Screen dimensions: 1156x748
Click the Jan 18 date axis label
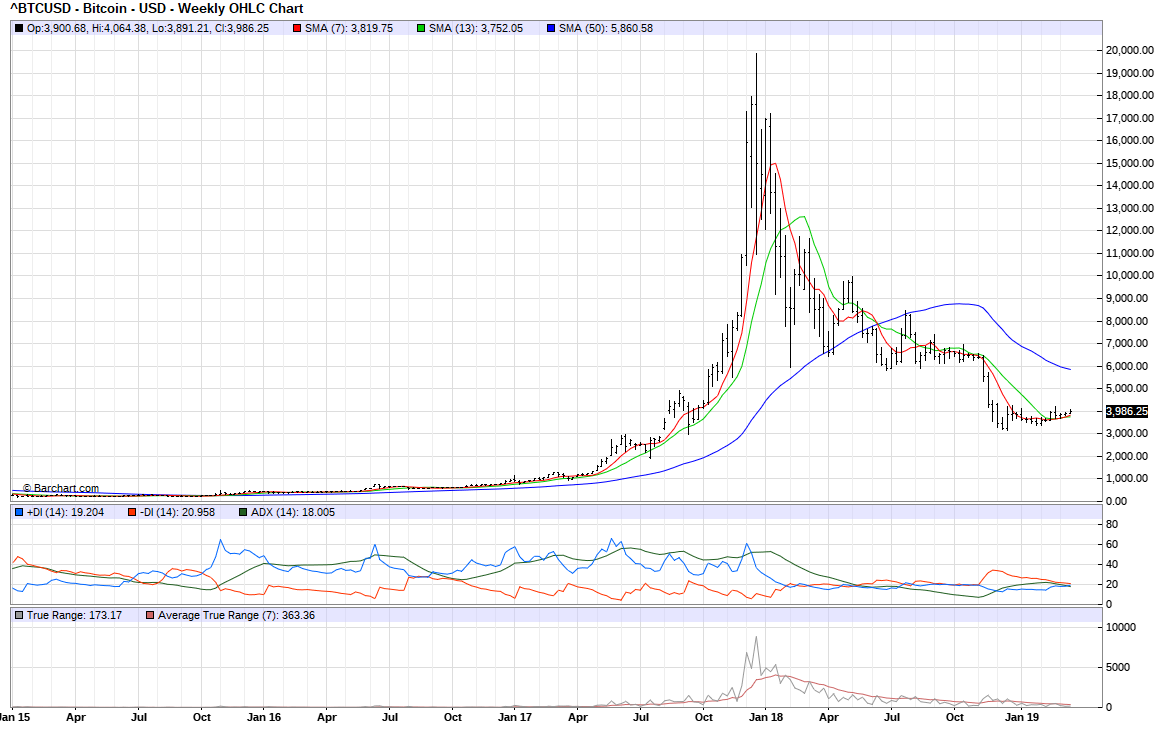tap(765, 717)
